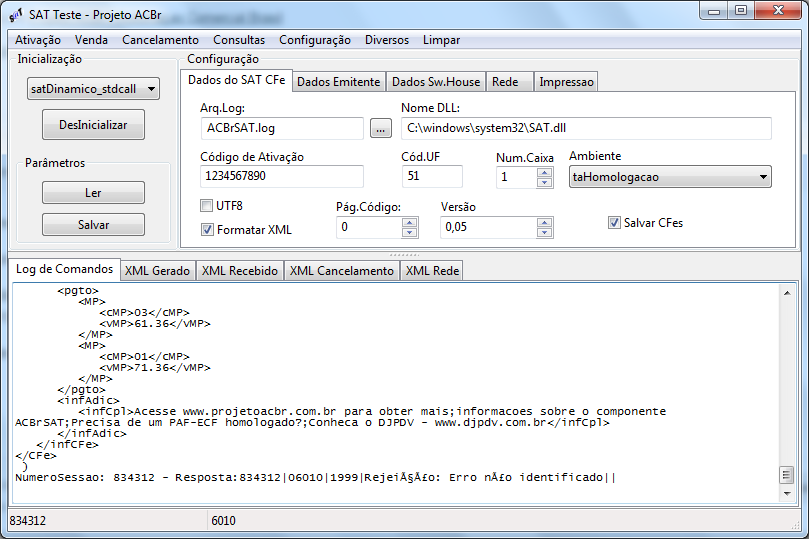Increase Num.Caixa with up arrow
Viewport: 809px width, 539px height.
[544, 172]
